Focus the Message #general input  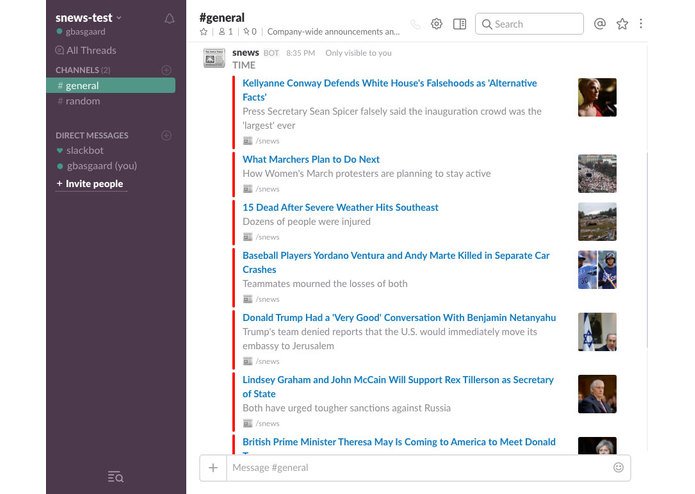point(417,468)
